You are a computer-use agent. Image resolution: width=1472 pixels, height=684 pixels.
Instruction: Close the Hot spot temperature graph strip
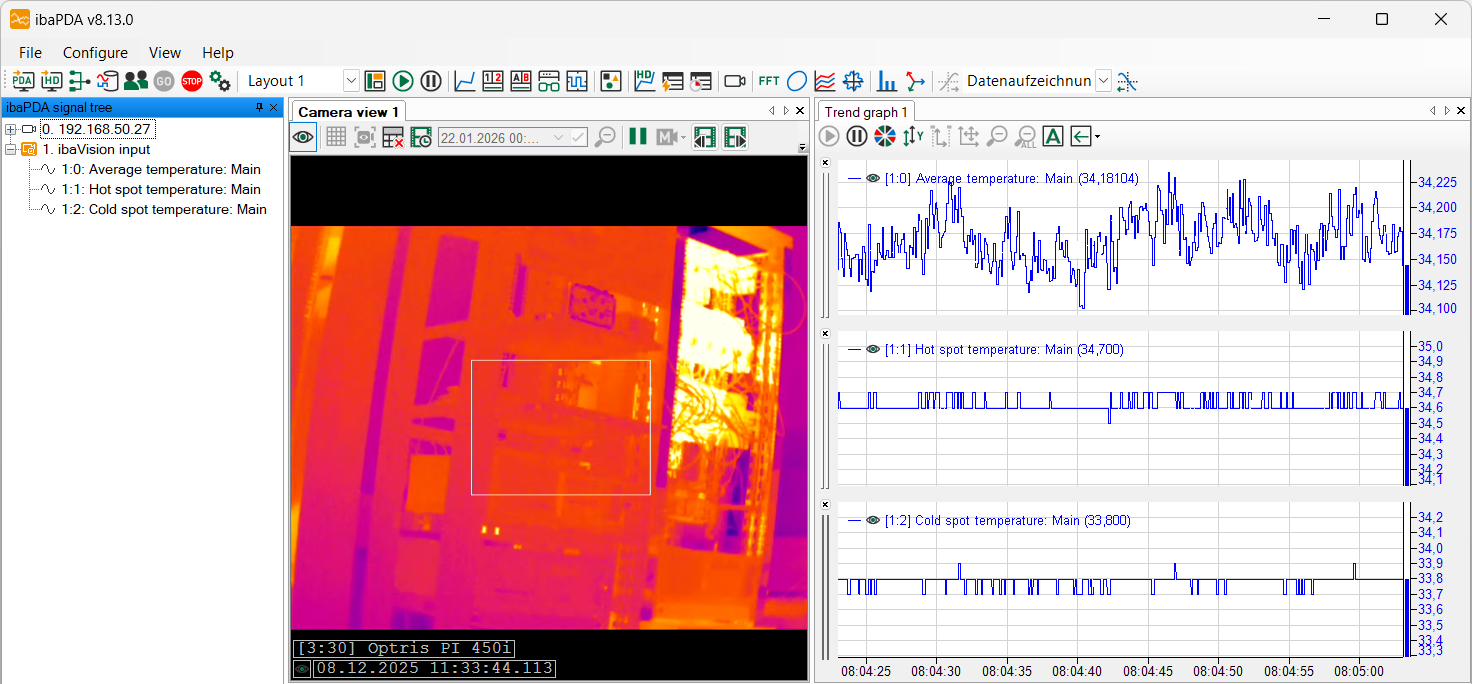point(825,333)
